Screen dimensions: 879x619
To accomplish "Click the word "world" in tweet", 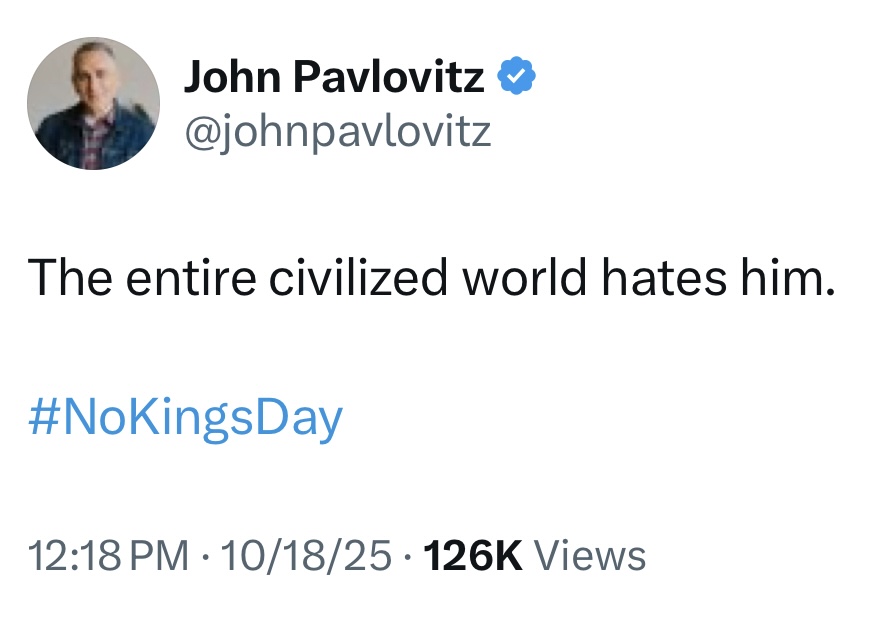I will [x=525, y=277].
